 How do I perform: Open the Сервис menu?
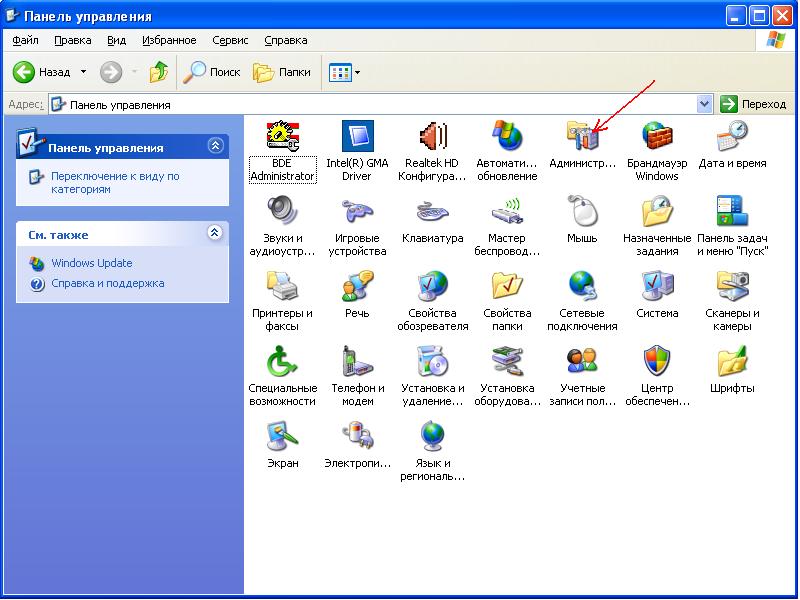pos(231,40)
